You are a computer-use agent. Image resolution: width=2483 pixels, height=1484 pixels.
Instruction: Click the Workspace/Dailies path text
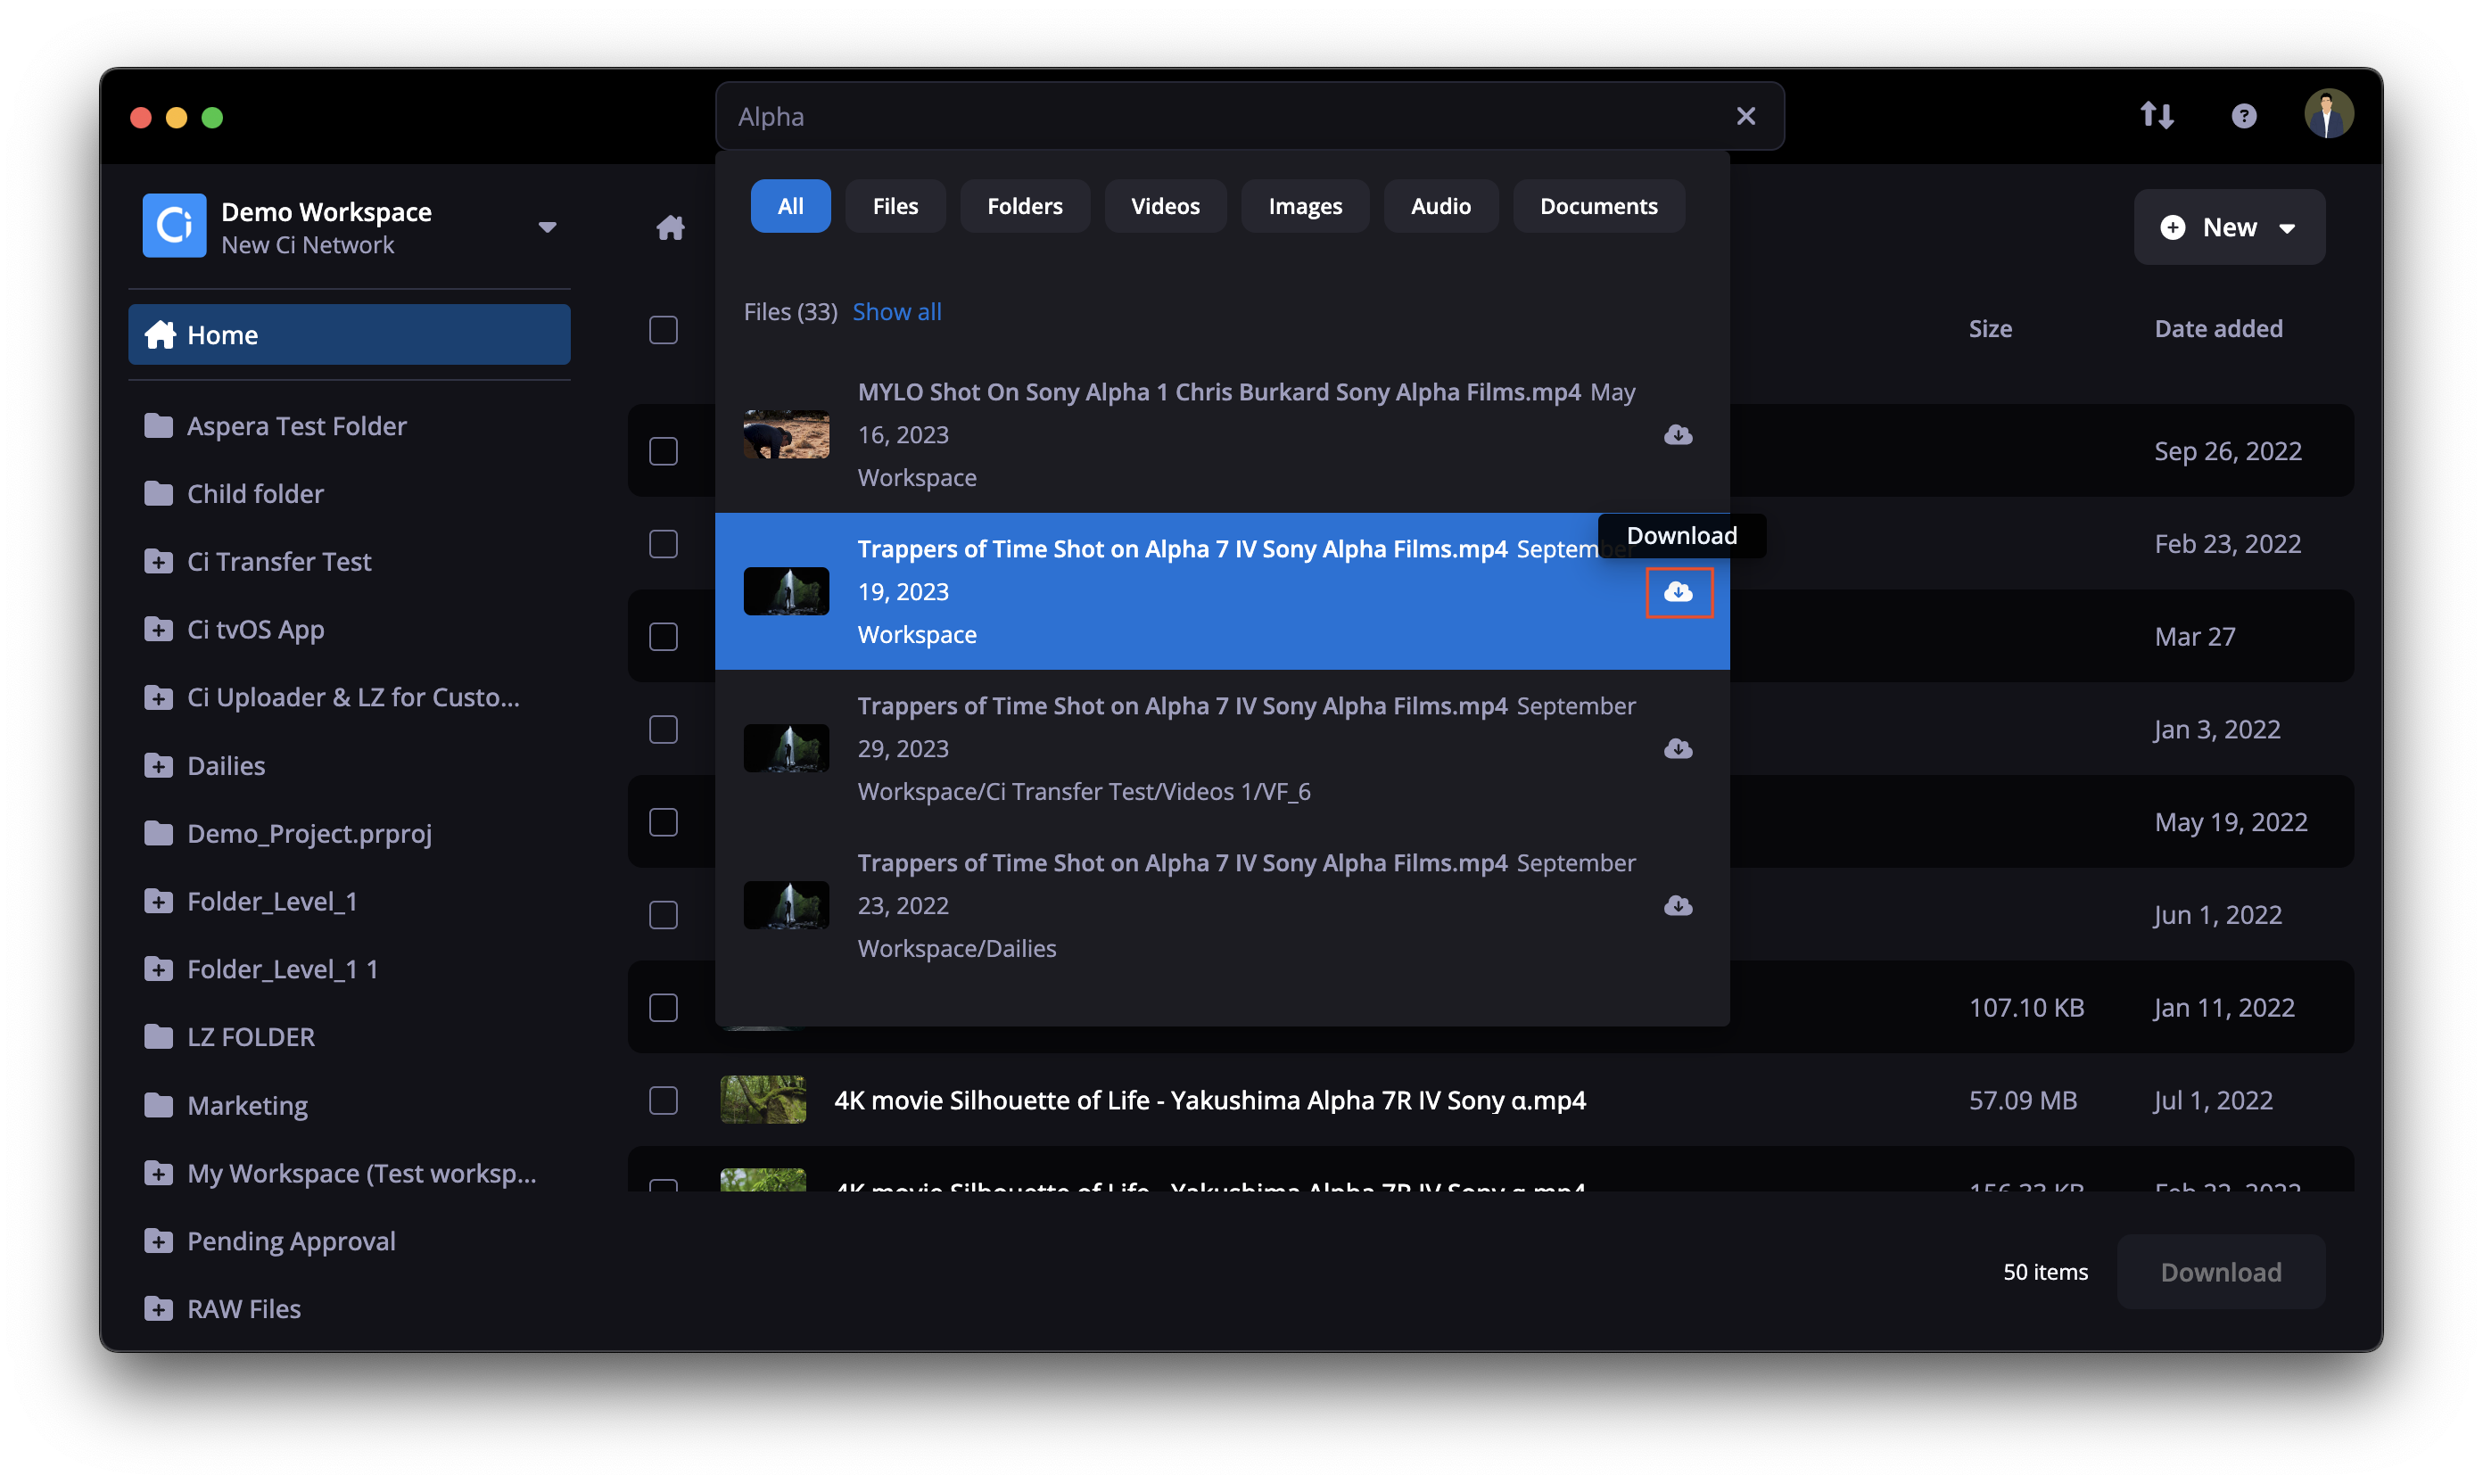(956, 949)
